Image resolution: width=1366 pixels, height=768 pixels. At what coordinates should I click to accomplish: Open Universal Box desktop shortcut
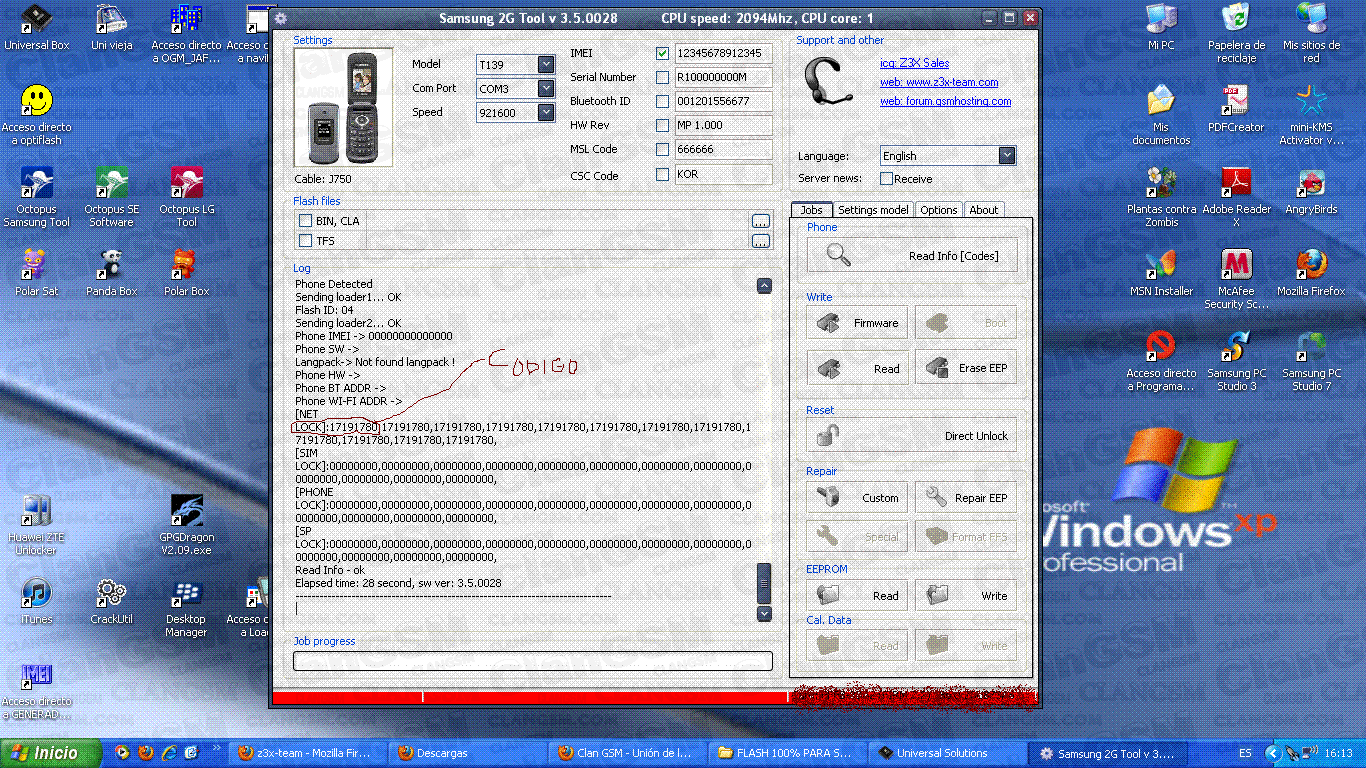[37, 27]
